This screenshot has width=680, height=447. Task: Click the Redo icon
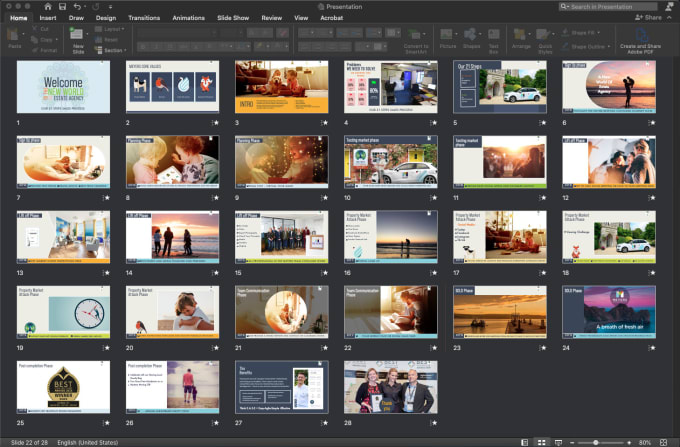95,7
